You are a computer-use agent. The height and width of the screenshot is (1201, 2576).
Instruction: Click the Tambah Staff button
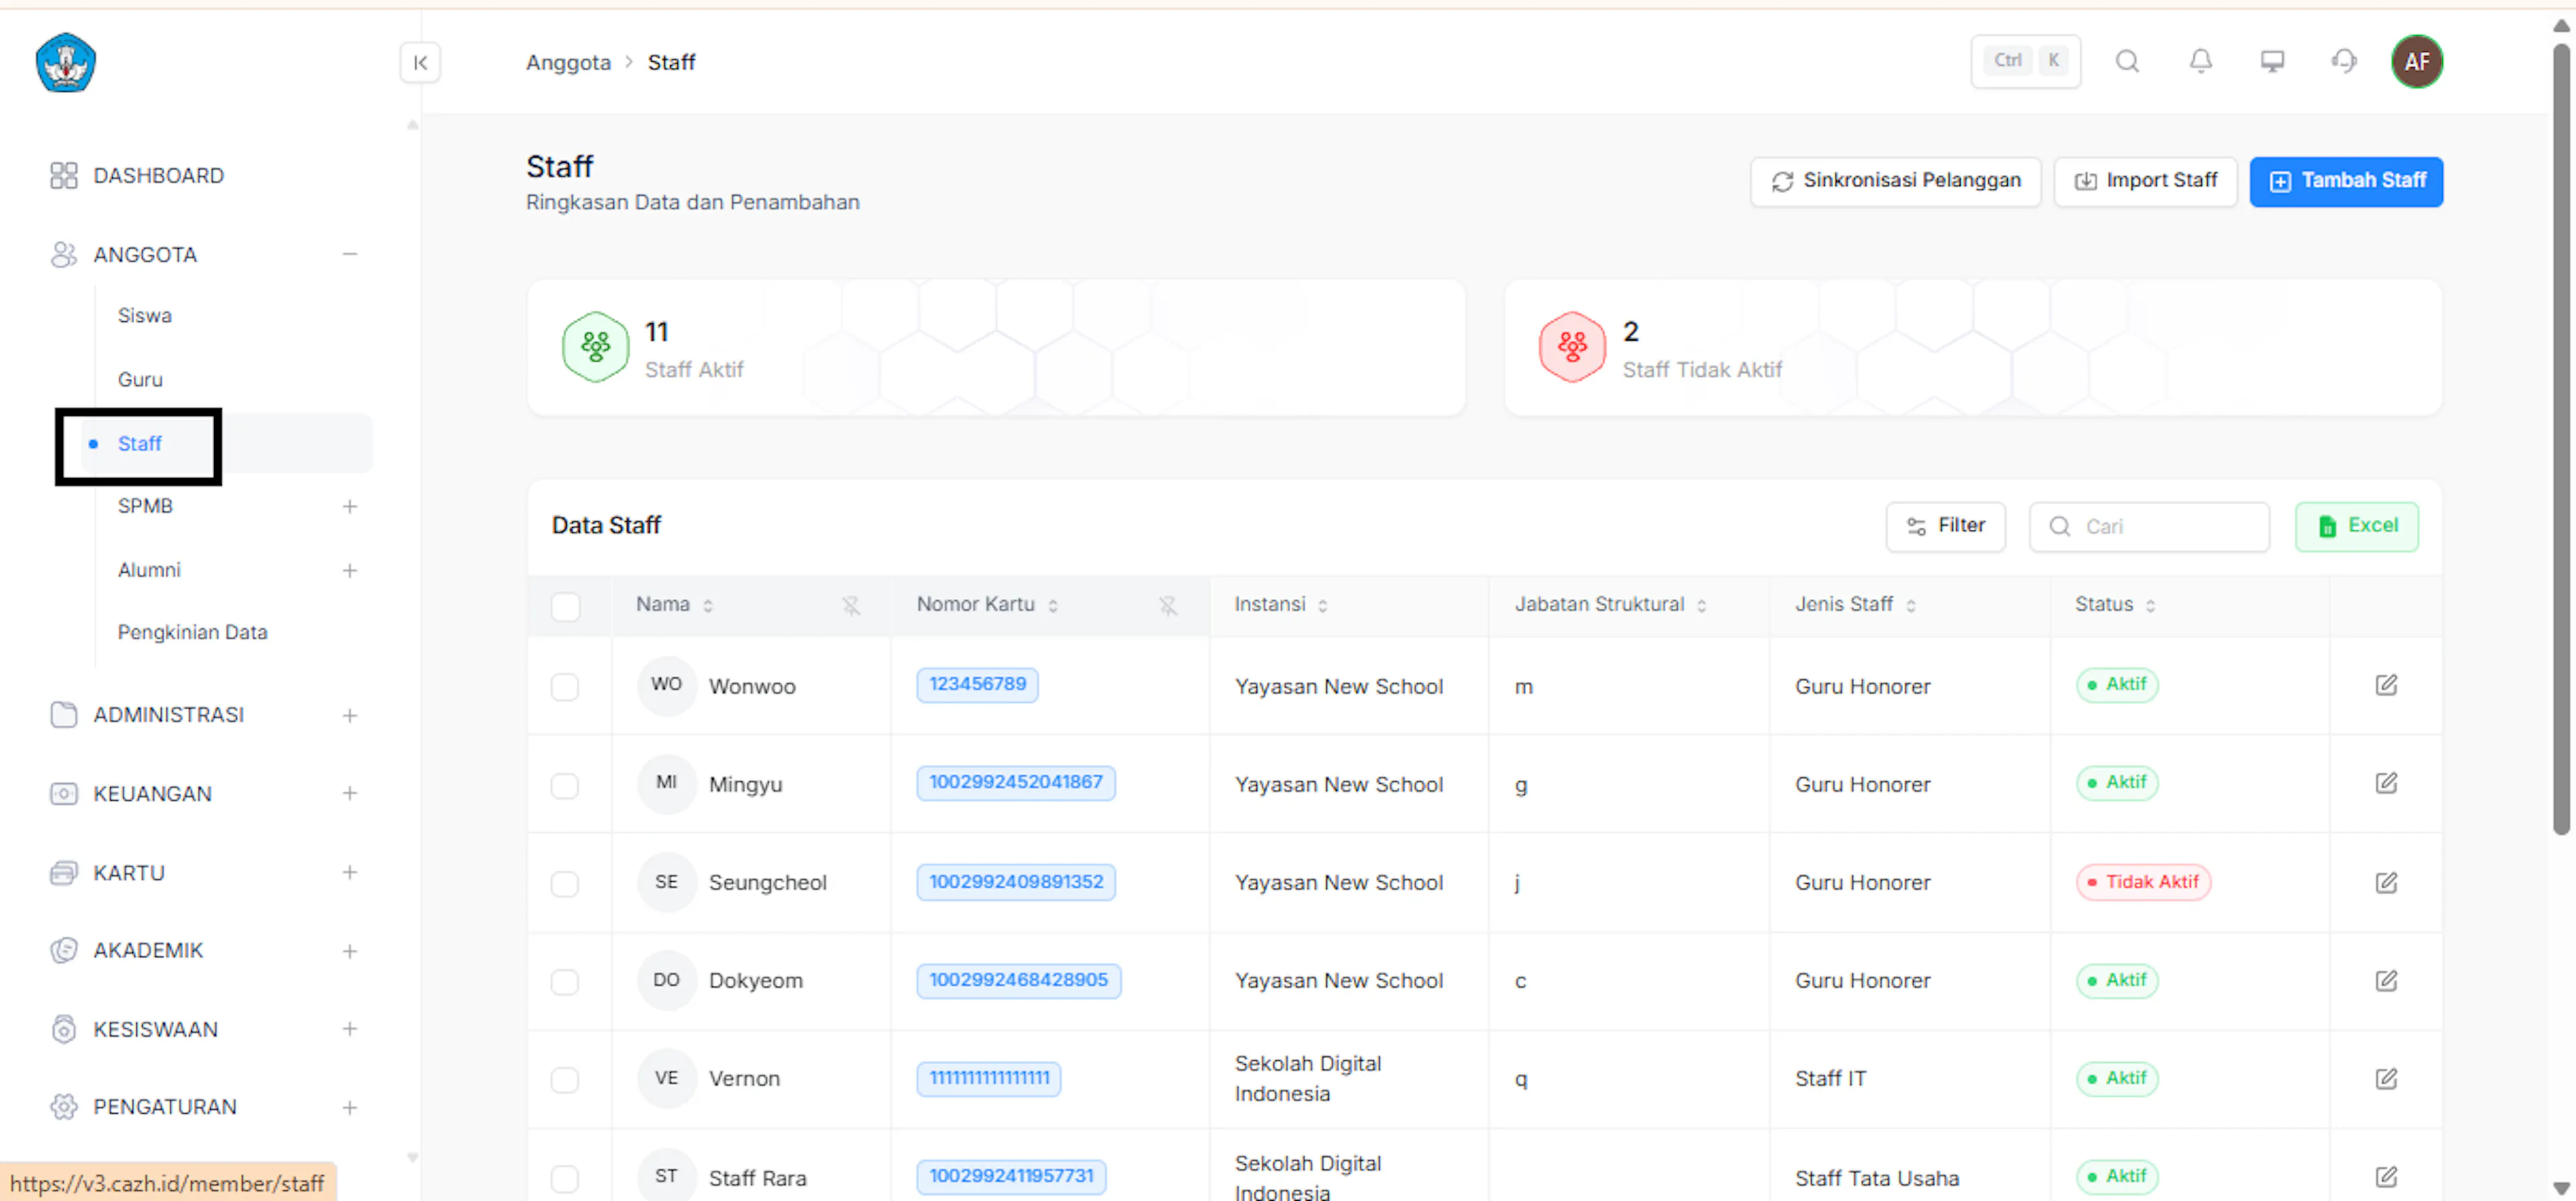pyautogui.click(x=2346, y=181)
